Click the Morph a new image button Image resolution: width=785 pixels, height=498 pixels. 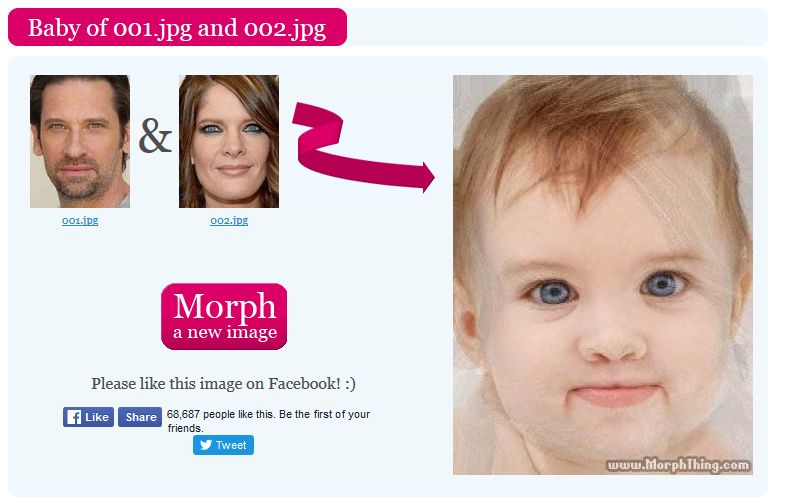[224, 316]
